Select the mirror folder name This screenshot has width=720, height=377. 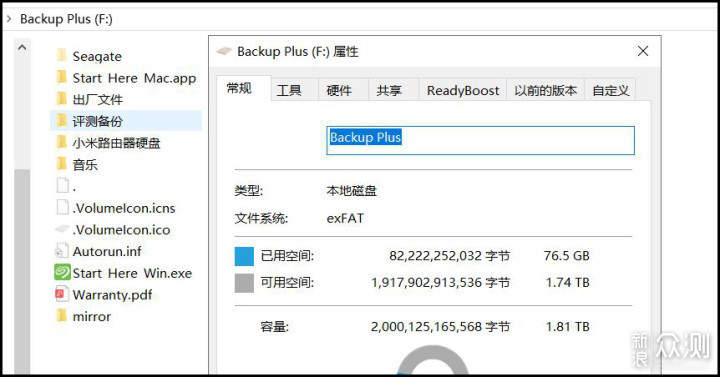tap(92, 316)
